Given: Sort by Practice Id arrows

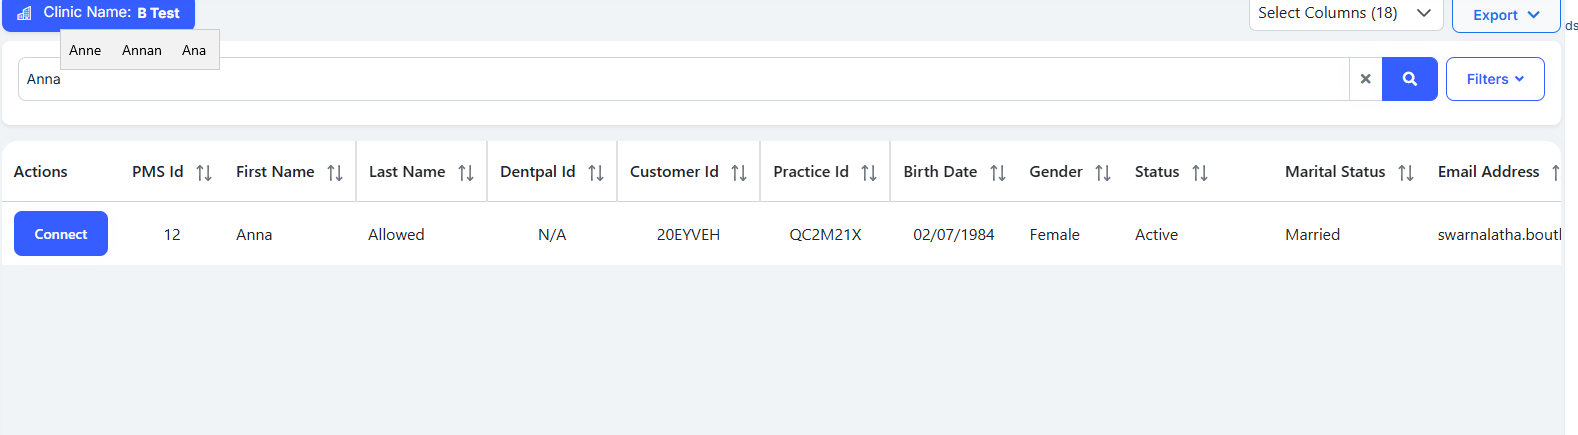Looking at the screenshot, I should (869, 173).
